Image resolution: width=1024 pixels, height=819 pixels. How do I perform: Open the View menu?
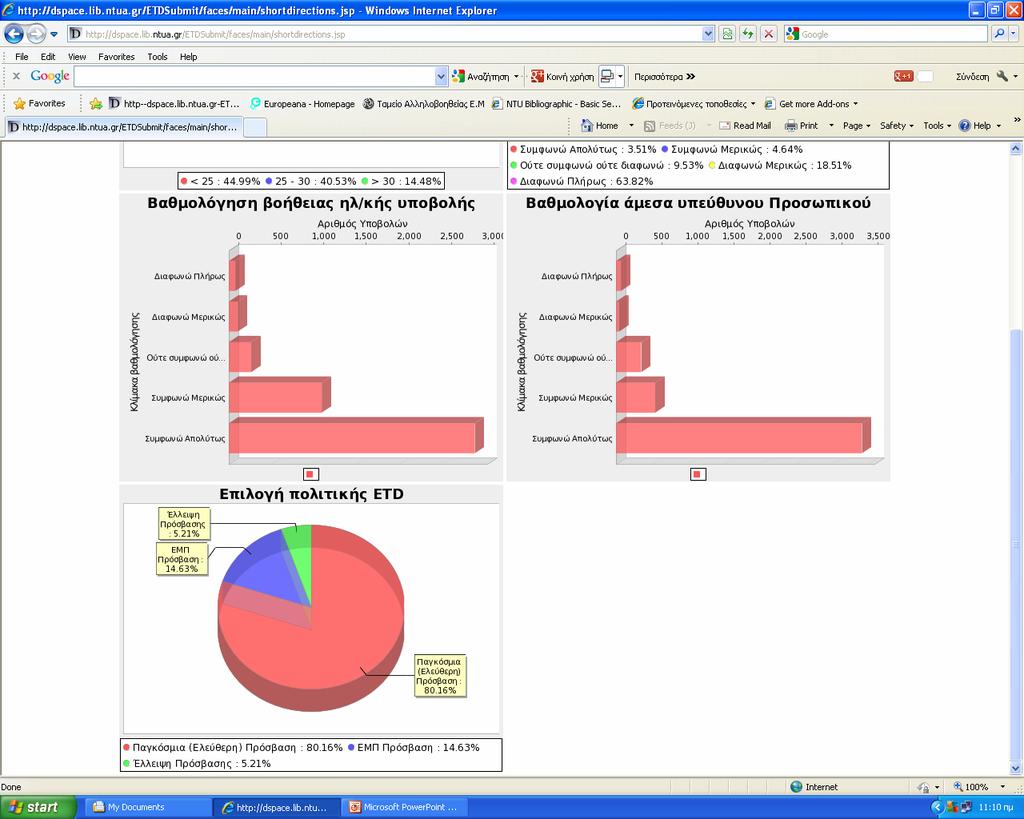click(x=77, y=57)
